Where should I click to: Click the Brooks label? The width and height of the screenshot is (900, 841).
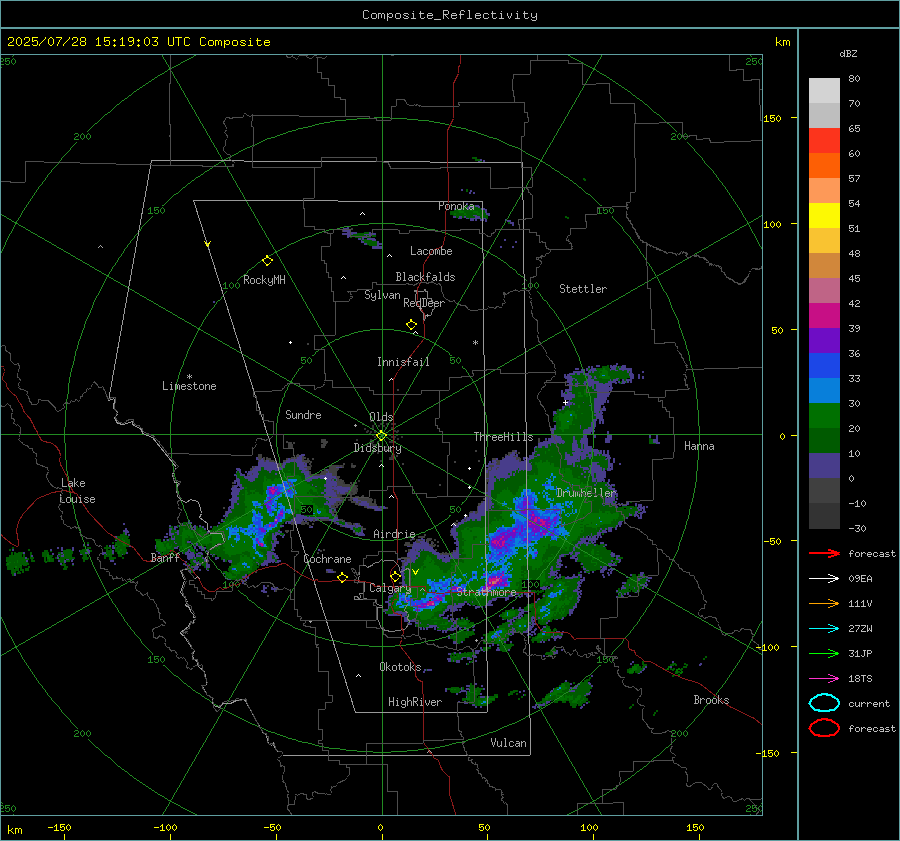click(x=711, y=700)
